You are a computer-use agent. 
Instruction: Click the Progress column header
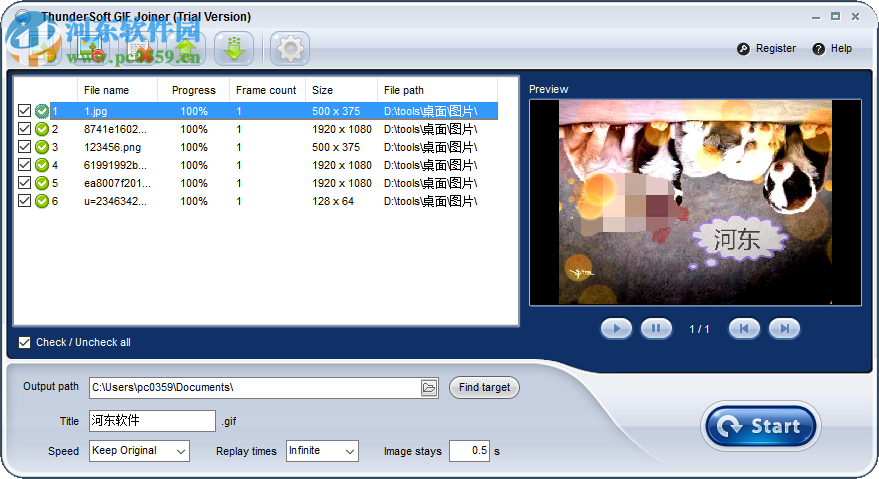(x=193, y=90)
